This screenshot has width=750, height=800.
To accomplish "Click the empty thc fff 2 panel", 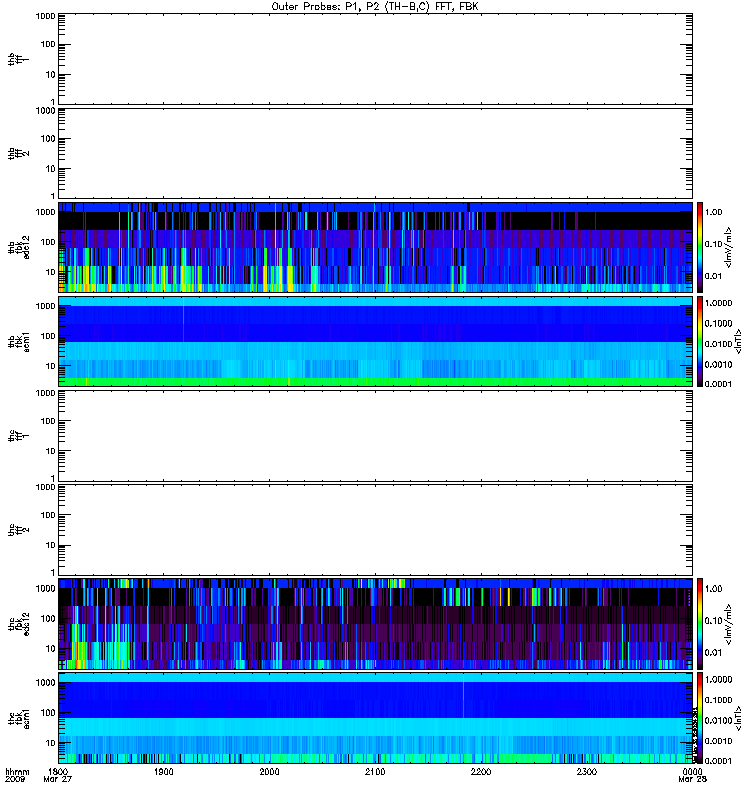I will (x=376, y=530).
